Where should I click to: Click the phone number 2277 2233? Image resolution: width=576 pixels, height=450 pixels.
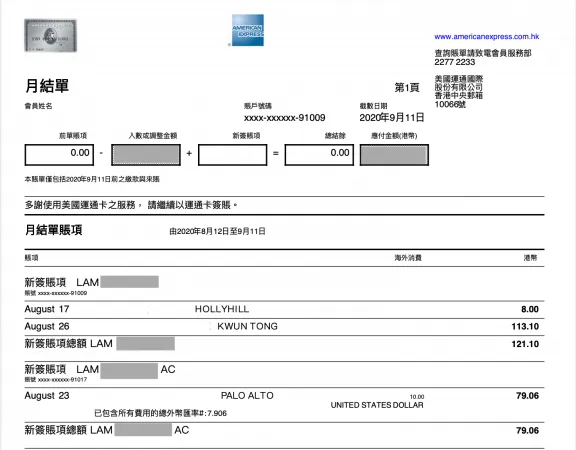(454, 62)
